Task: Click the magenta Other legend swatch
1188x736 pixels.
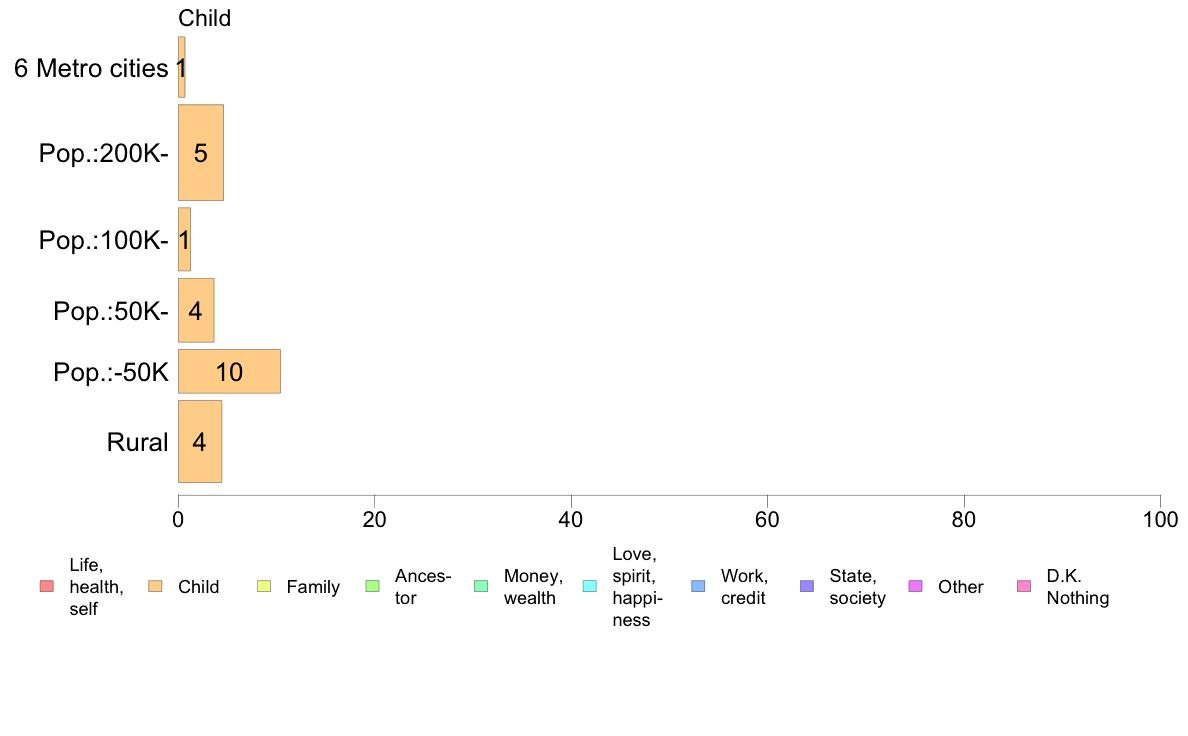Action: [915, 586]
